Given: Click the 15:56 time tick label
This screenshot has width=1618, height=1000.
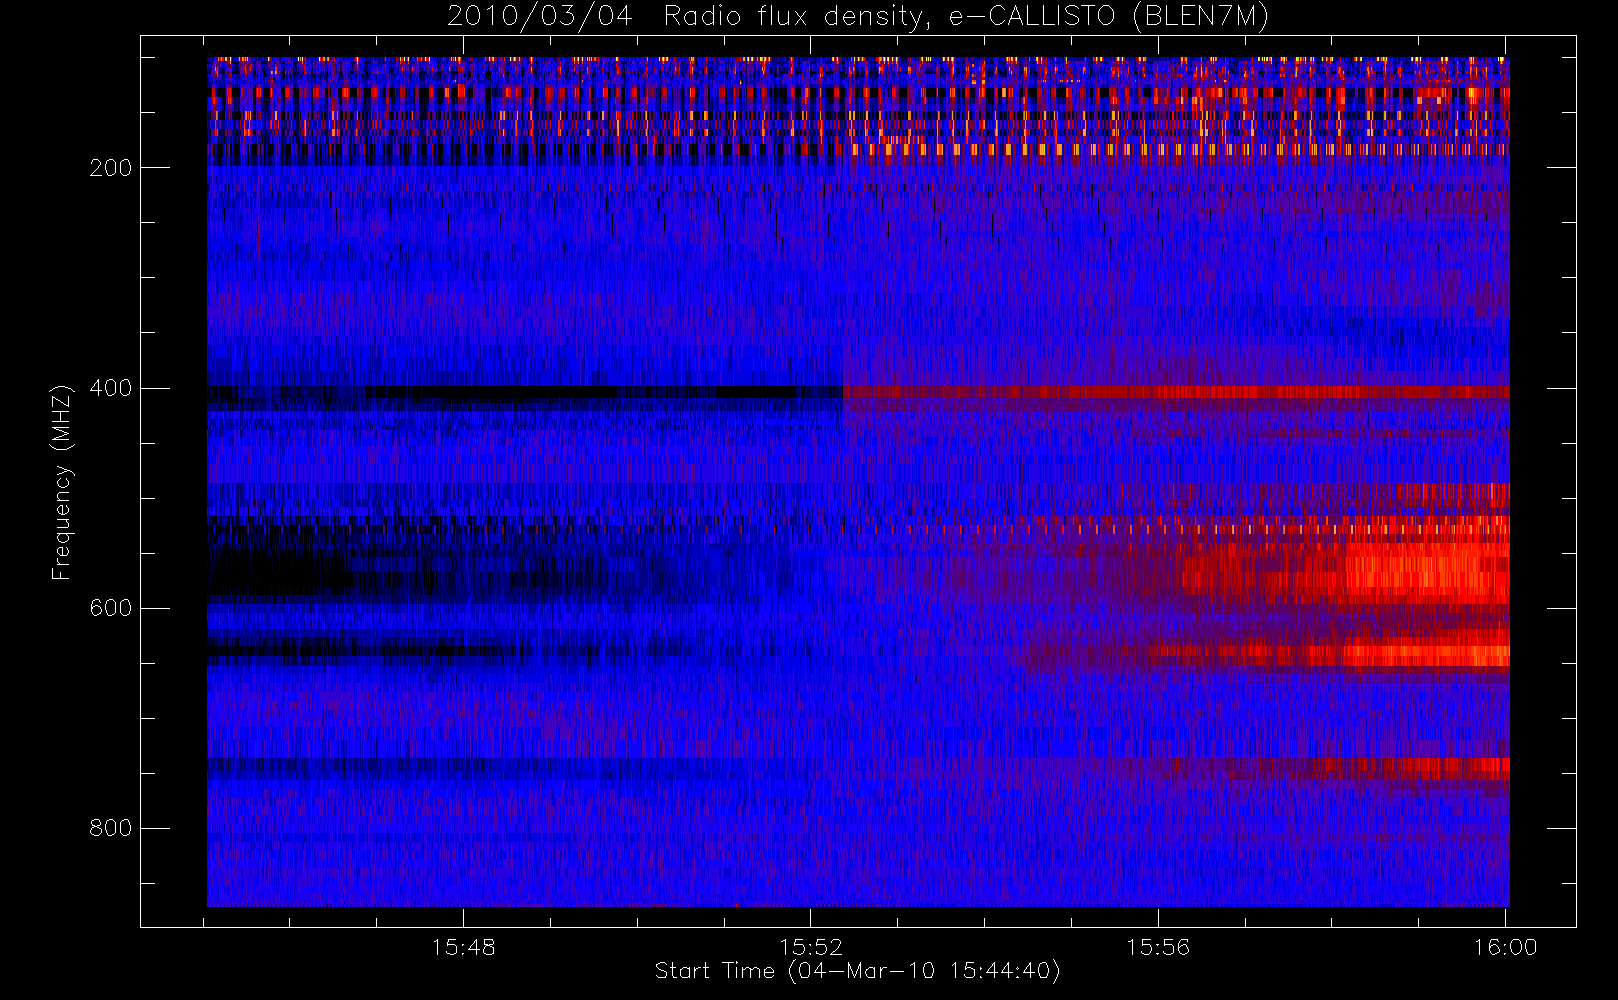Looking at the screenshot, I should tap(1158, 947).
